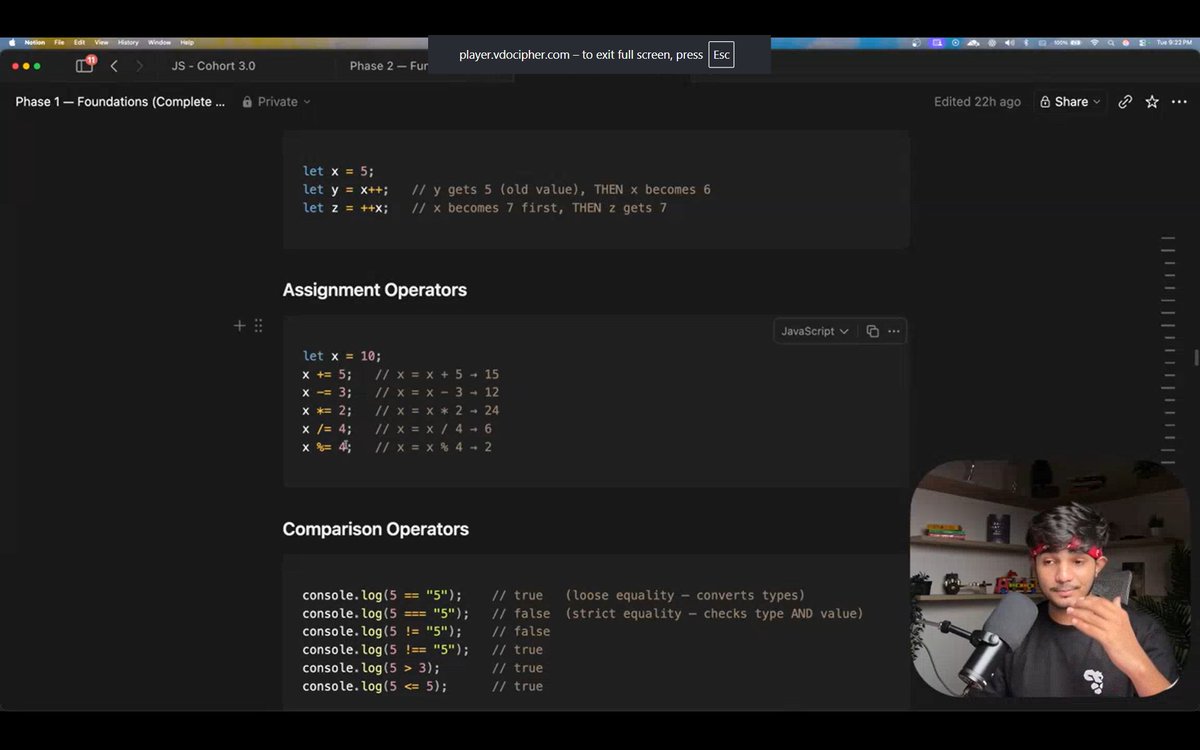The image size is (1200, 750).
Task: Open the JavaScript language dropdown
Action: (x=814, y=331)
